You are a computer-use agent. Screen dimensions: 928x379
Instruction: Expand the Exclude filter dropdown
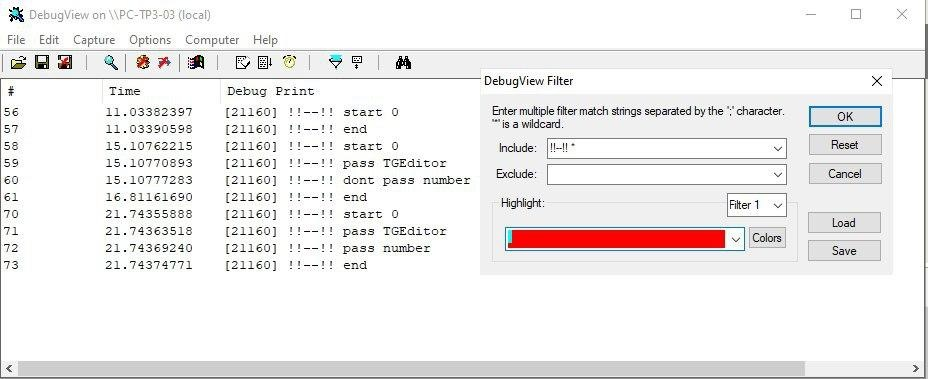[x=778, y=175]
